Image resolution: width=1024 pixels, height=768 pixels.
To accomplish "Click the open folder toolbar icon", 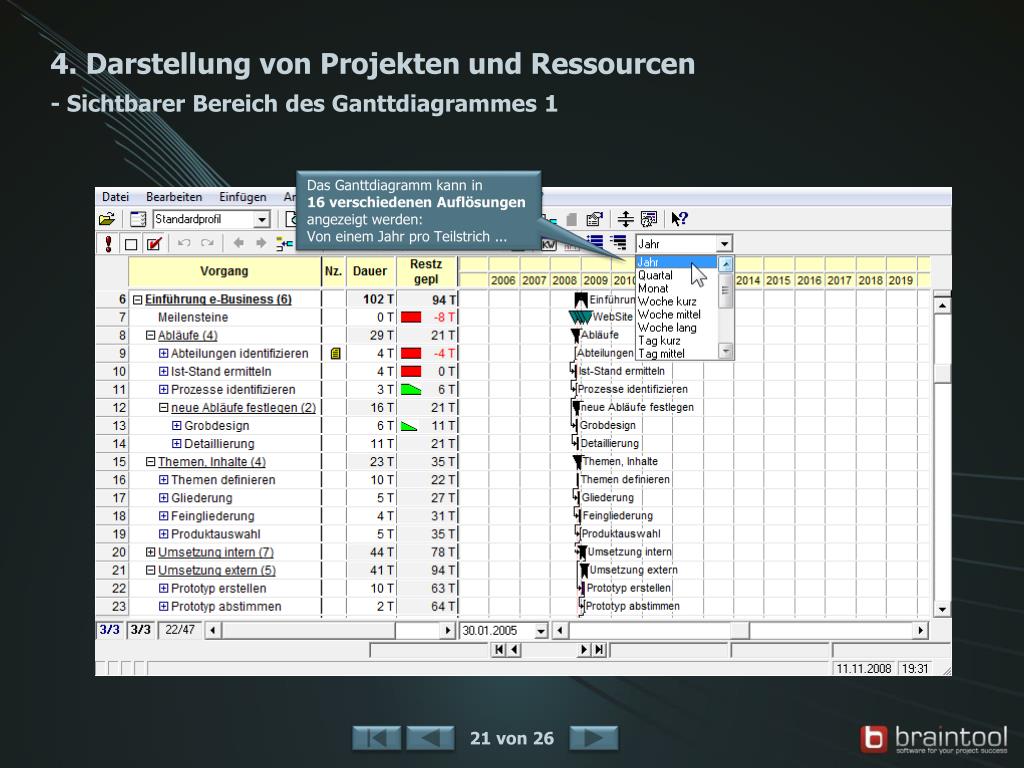I will click(x=107, y=219).
